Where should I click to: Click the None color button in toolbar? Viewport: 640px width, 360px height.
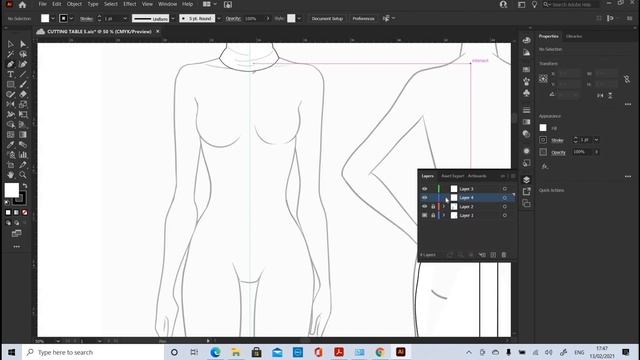click(25, 212)
